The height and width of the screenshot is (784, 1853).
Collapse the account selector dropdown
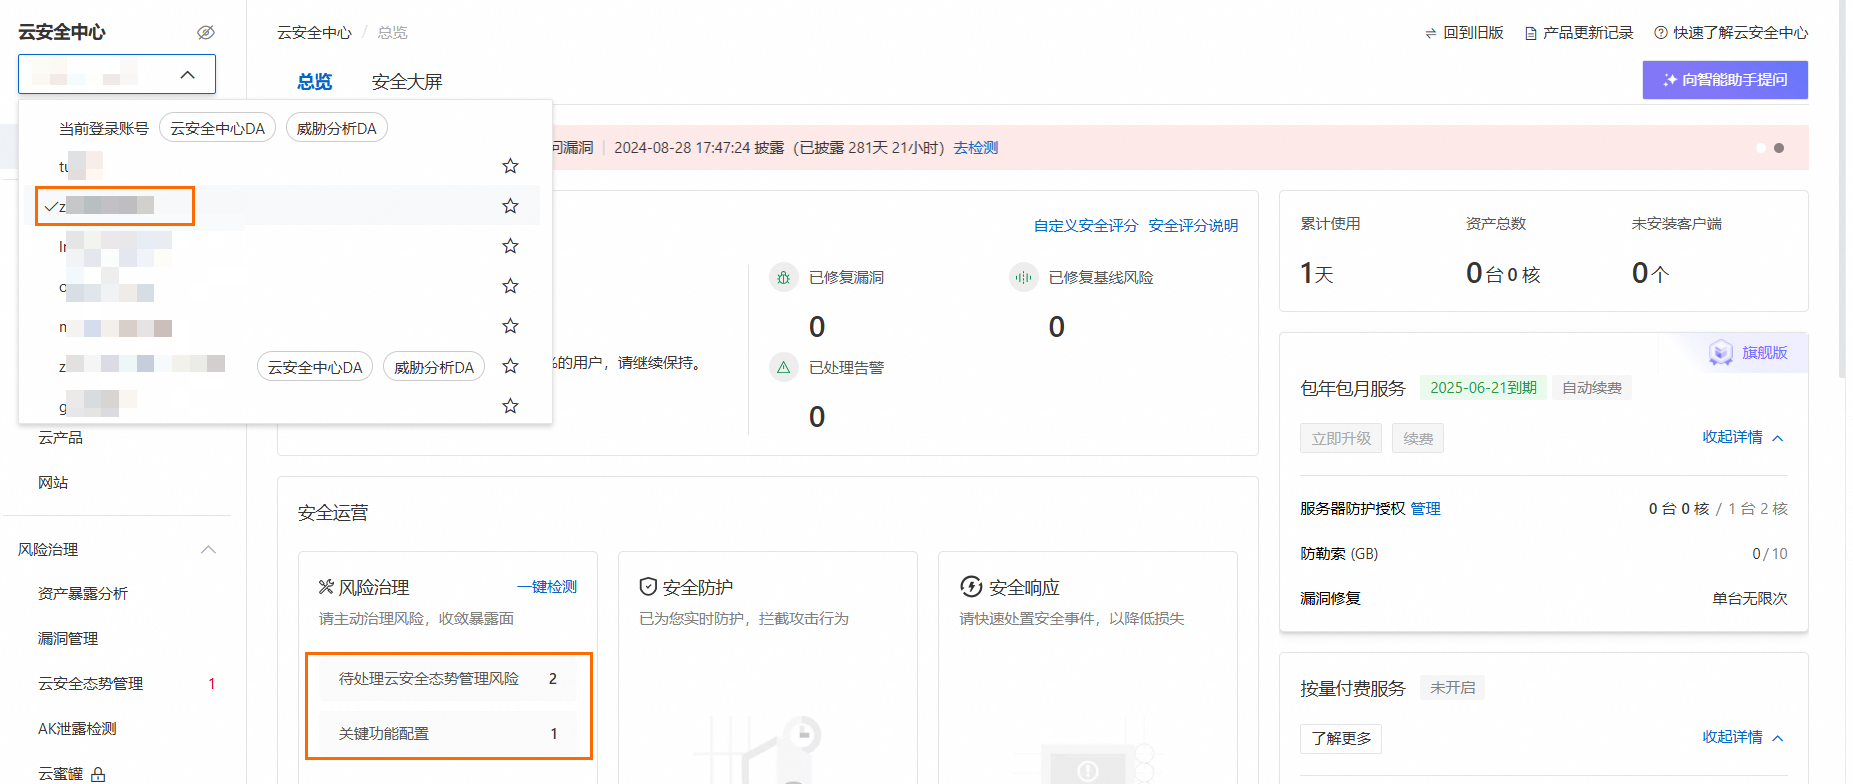coord(187,75)
